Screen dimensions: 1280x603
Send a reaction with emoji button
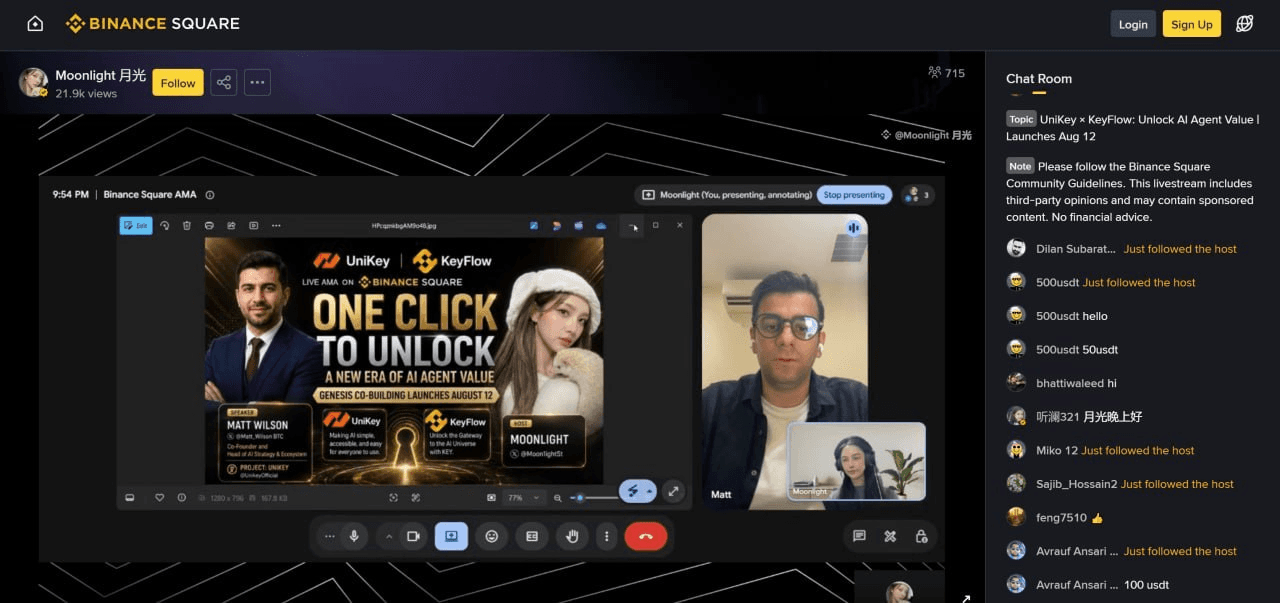(x=491, y=537)
